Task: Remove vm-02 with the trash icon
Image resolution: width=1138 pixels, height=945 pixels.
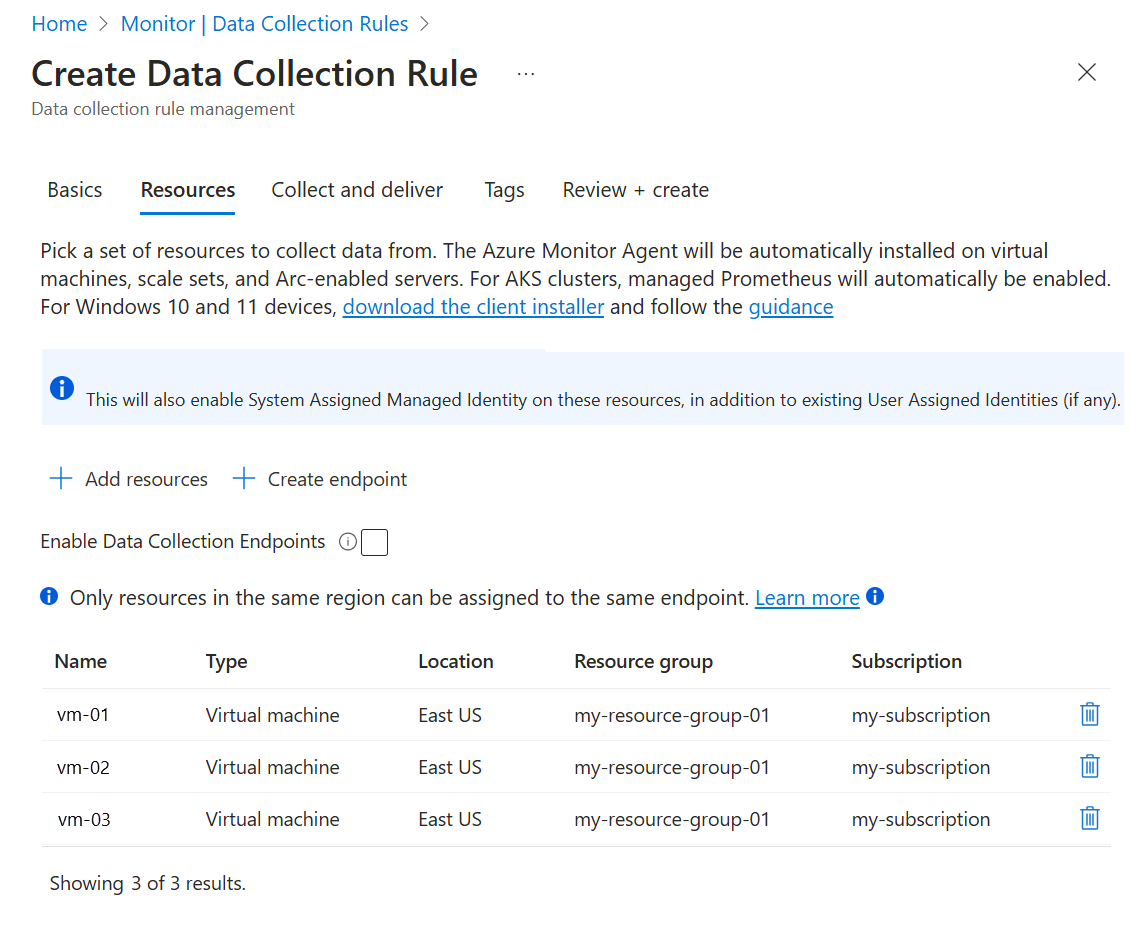Action: tap(1090, 766)
